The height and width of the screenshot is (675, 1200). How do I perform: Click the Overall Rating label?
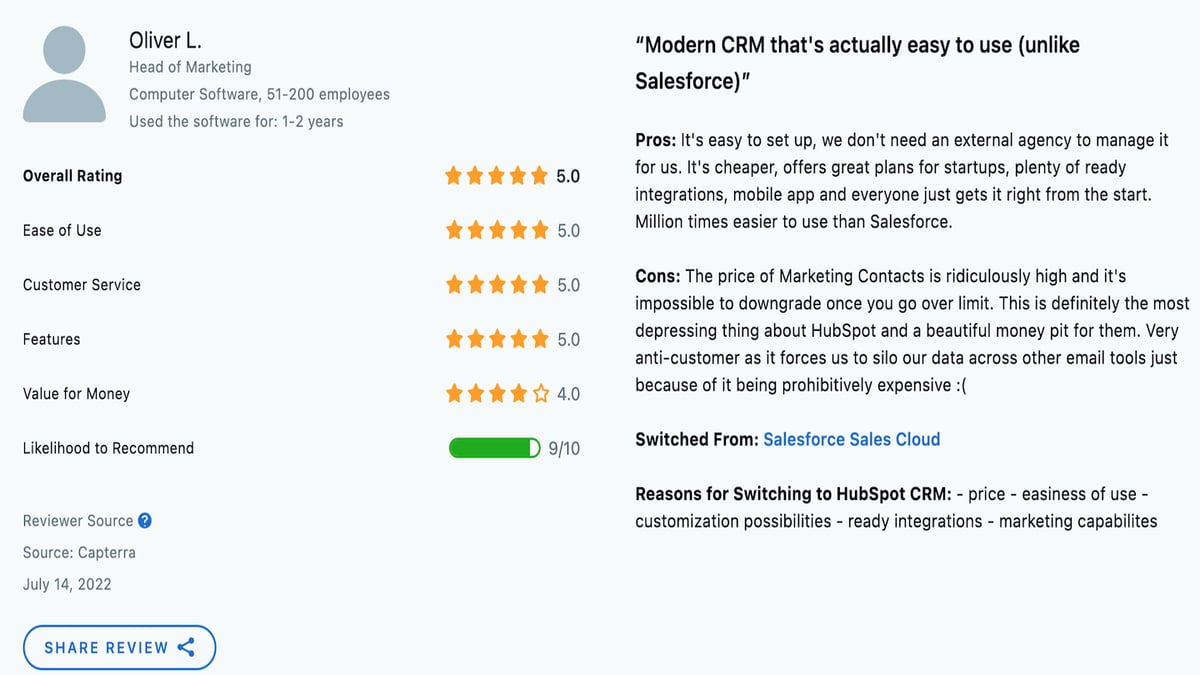pos(72,176)
